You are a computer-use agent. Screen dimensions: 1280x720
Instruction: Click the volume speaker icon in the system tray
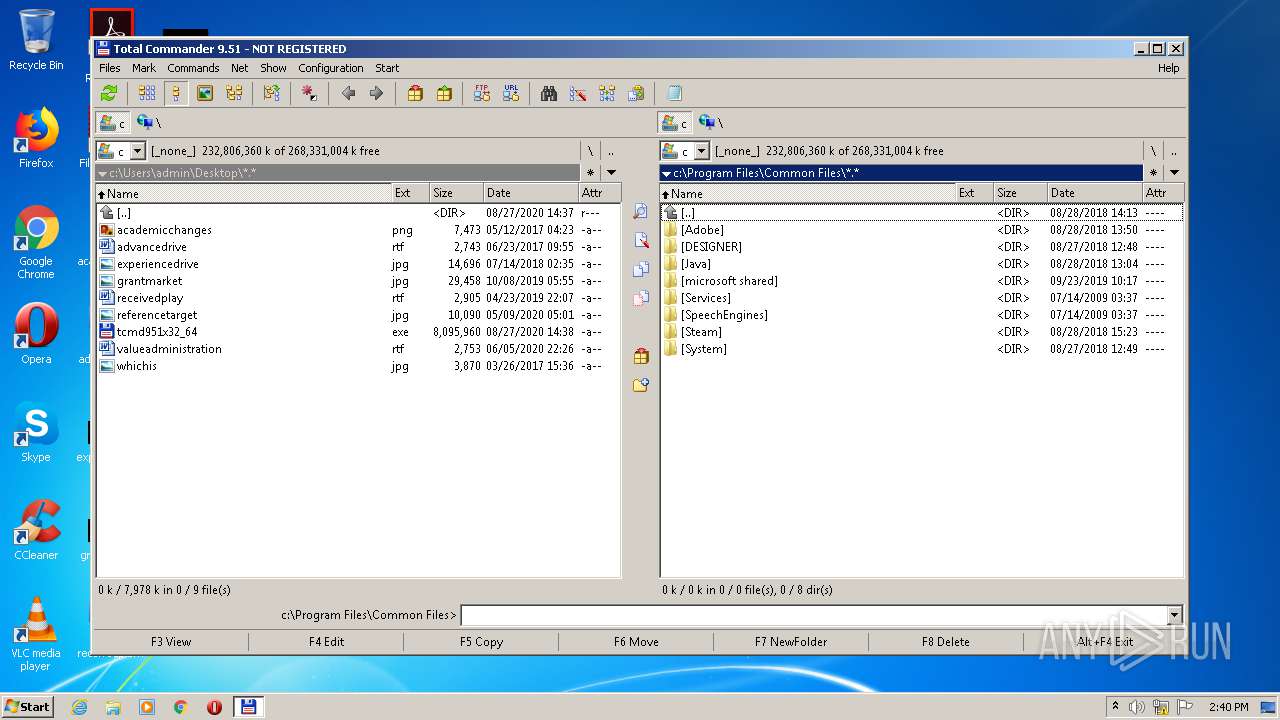click(x=1137, y=707)
